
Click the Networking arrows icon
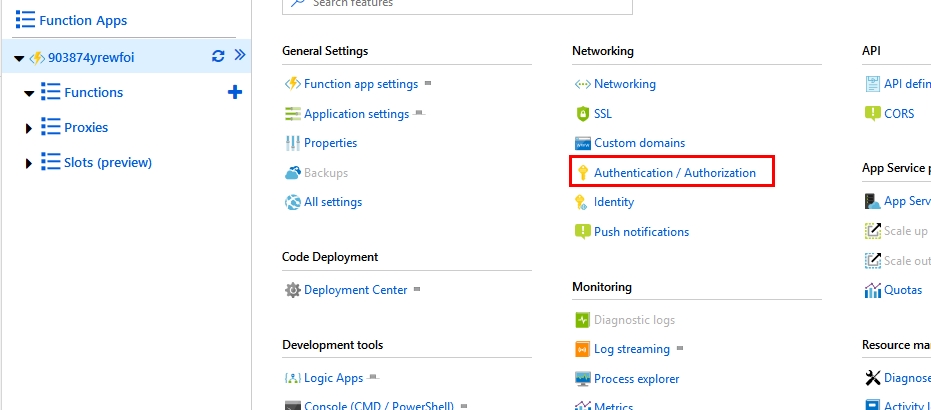pos(582,84)
